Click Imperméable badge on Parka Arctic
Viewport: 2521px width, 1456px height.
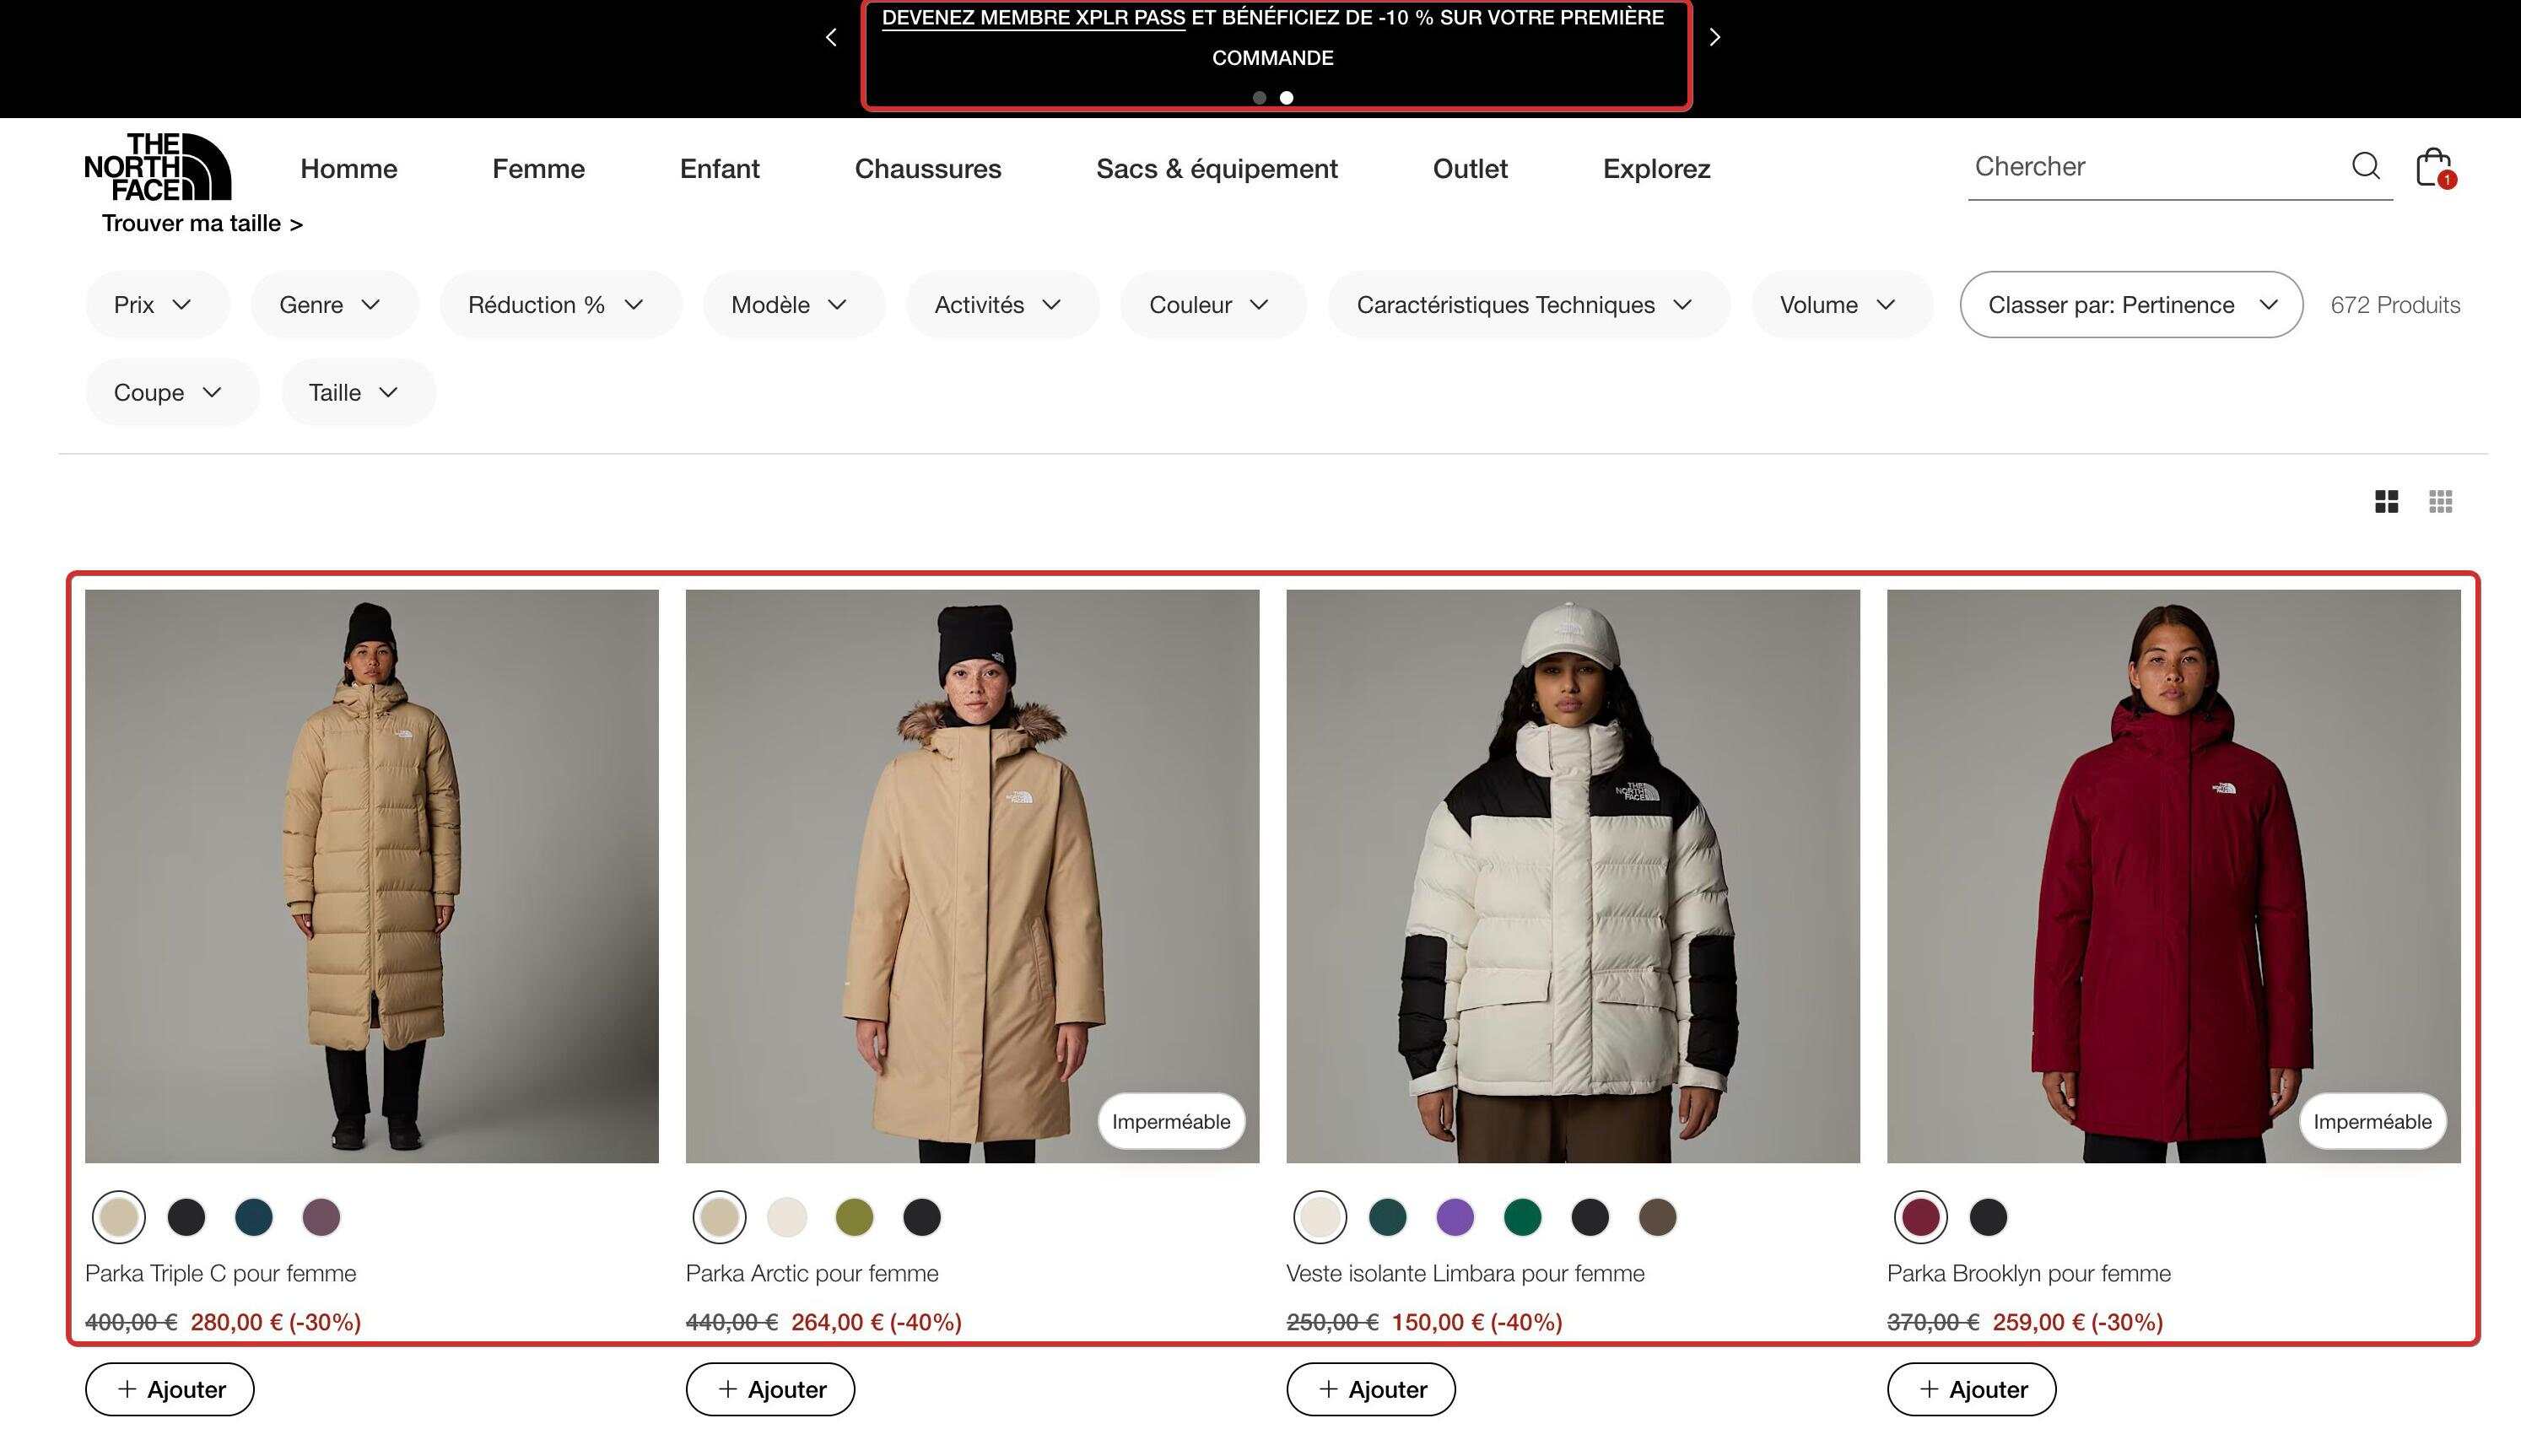(1171, 1121)
